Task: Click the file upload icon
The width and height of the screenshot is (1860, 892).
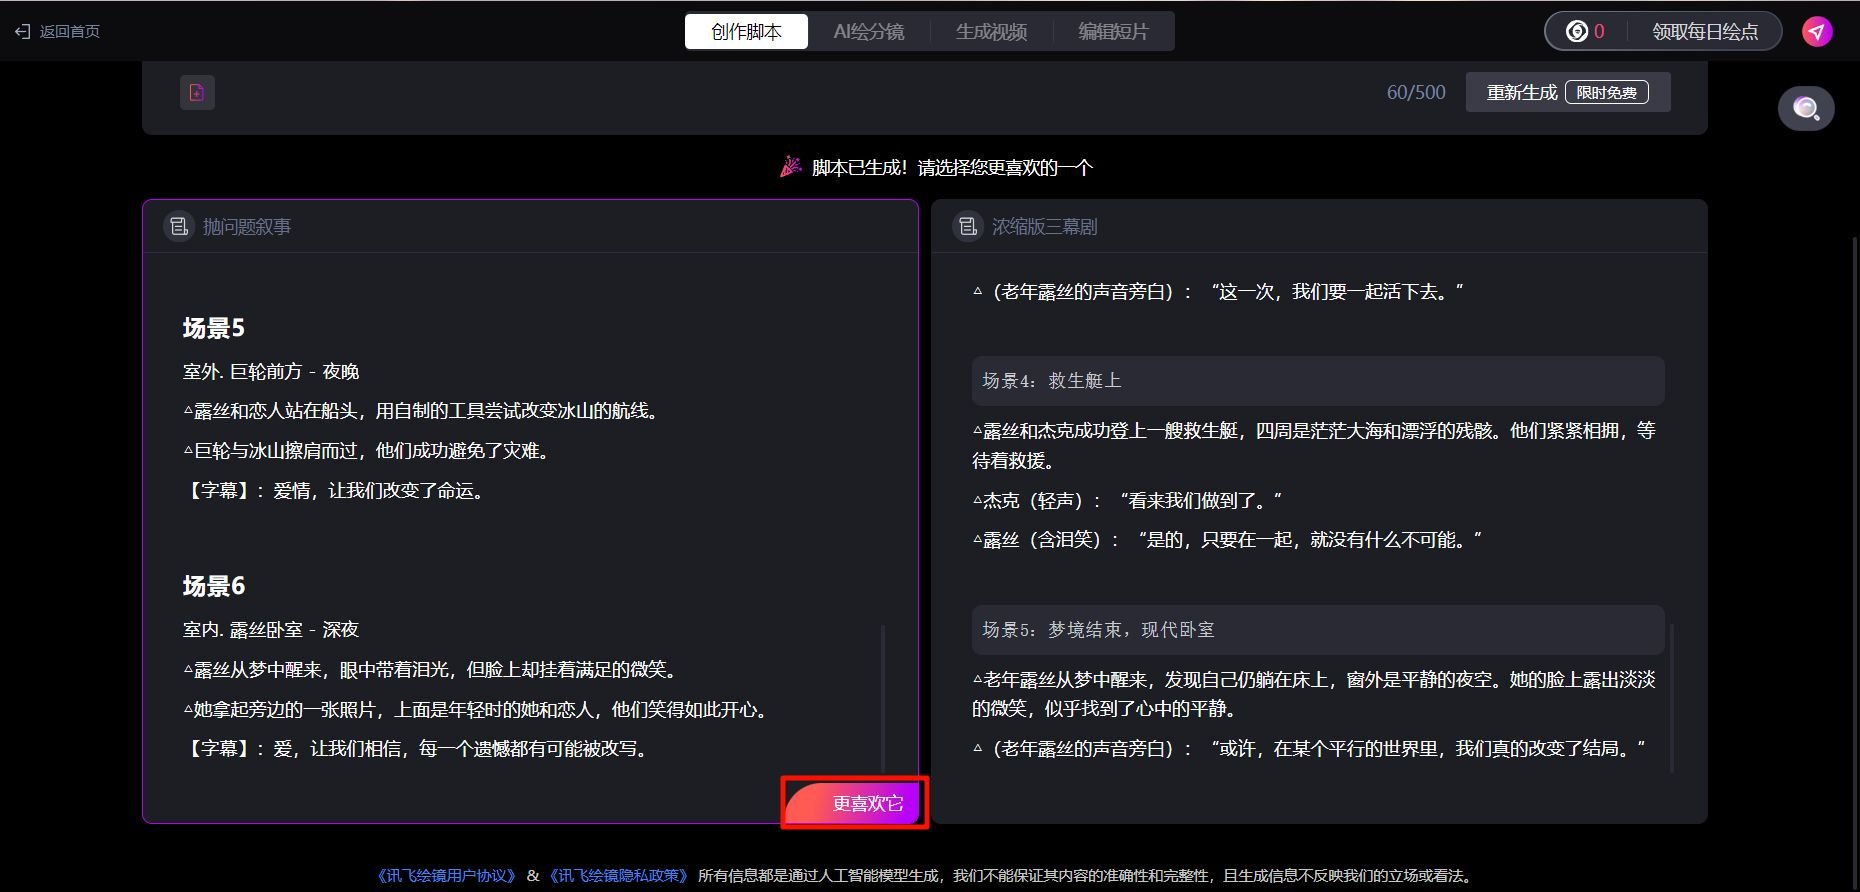Action: [197, 93]
